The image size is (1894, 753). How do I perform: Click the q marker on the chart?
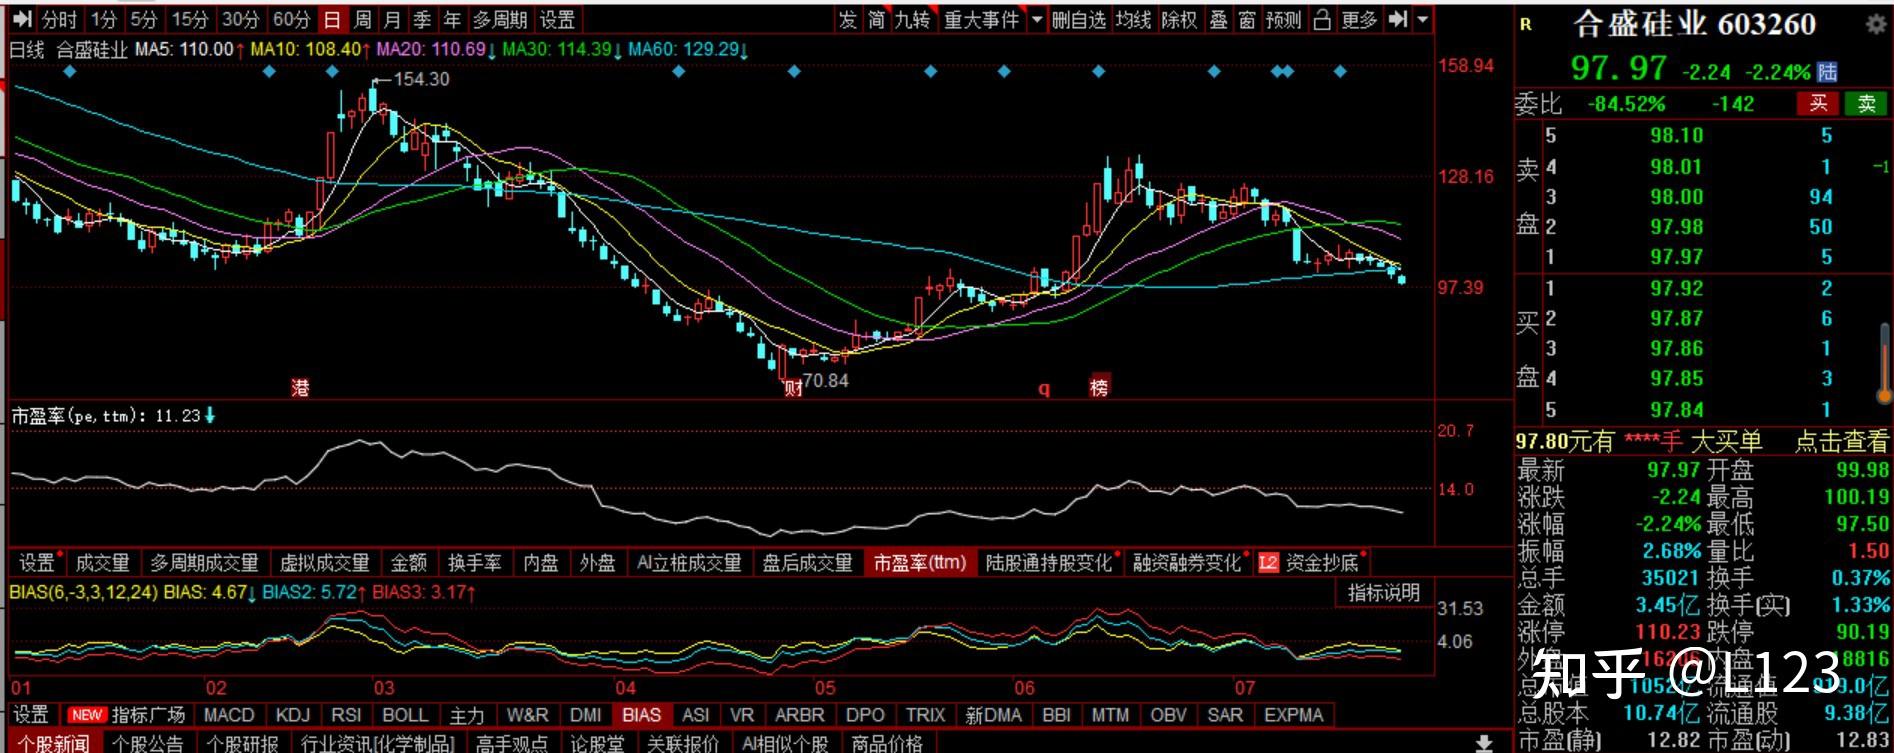[x=1044, y=388]
